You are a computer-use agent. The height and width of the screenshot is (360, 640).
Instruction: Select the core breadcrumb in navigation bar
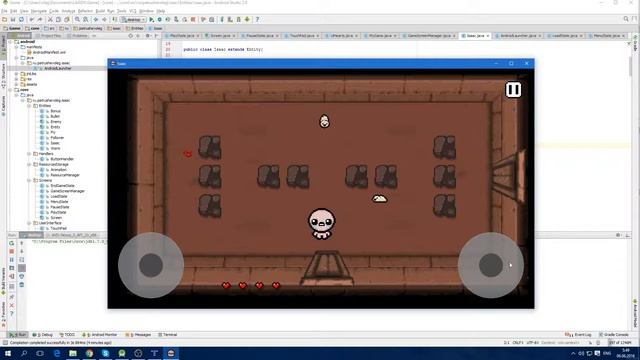33,28
